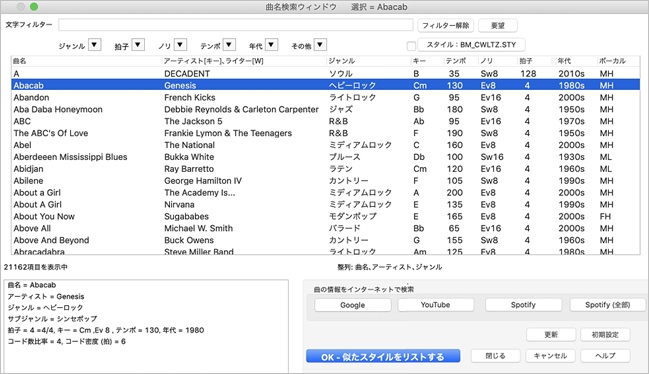Click in the 文字フィルター text field

(x=236, y=25)
